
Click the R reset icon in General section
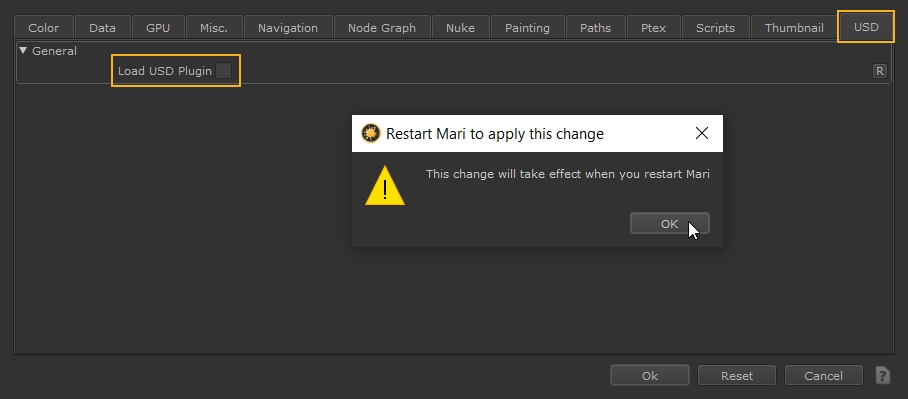tap(880, 71)
